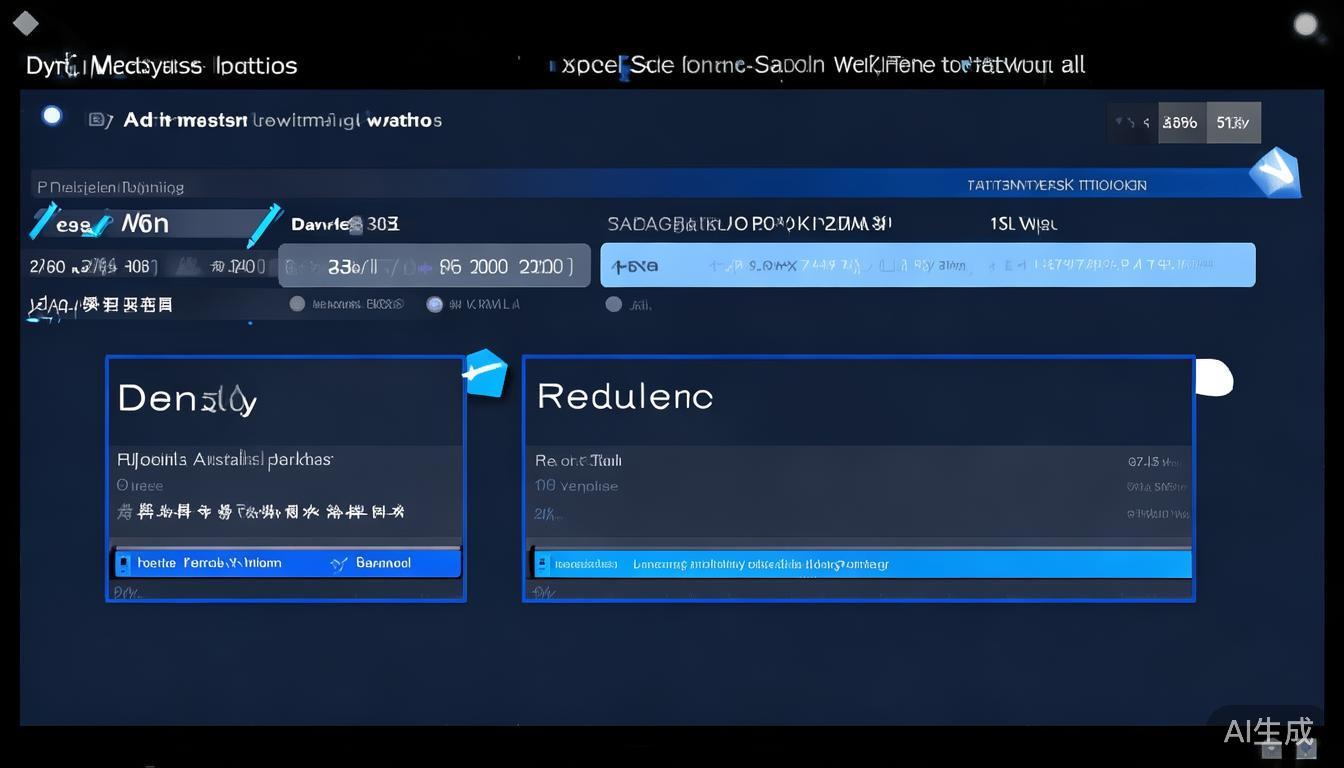Open the 1SL Wiqel tab
Viewport: 1344px width, 768px height.
tap(1023, 224)
